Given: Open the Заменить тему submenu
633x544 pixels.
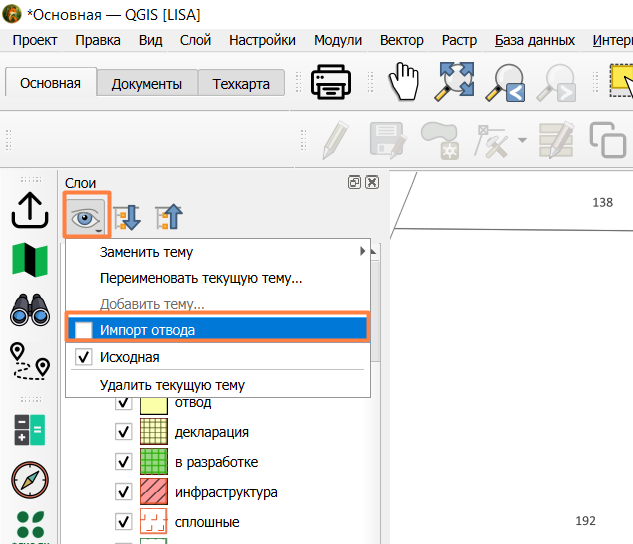Looking at the screenshot, I should click(x=218, y=252).
